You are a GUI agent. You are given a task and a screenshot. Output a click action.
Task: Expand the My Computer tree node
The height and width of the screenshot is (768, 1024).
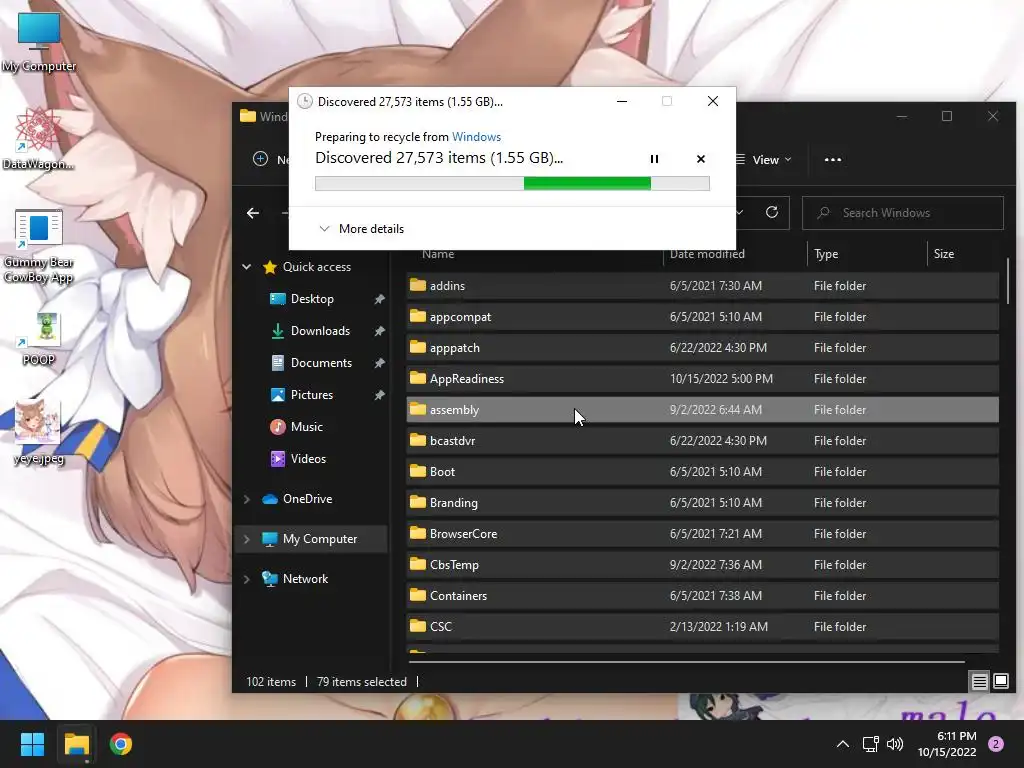coord(247,539)
